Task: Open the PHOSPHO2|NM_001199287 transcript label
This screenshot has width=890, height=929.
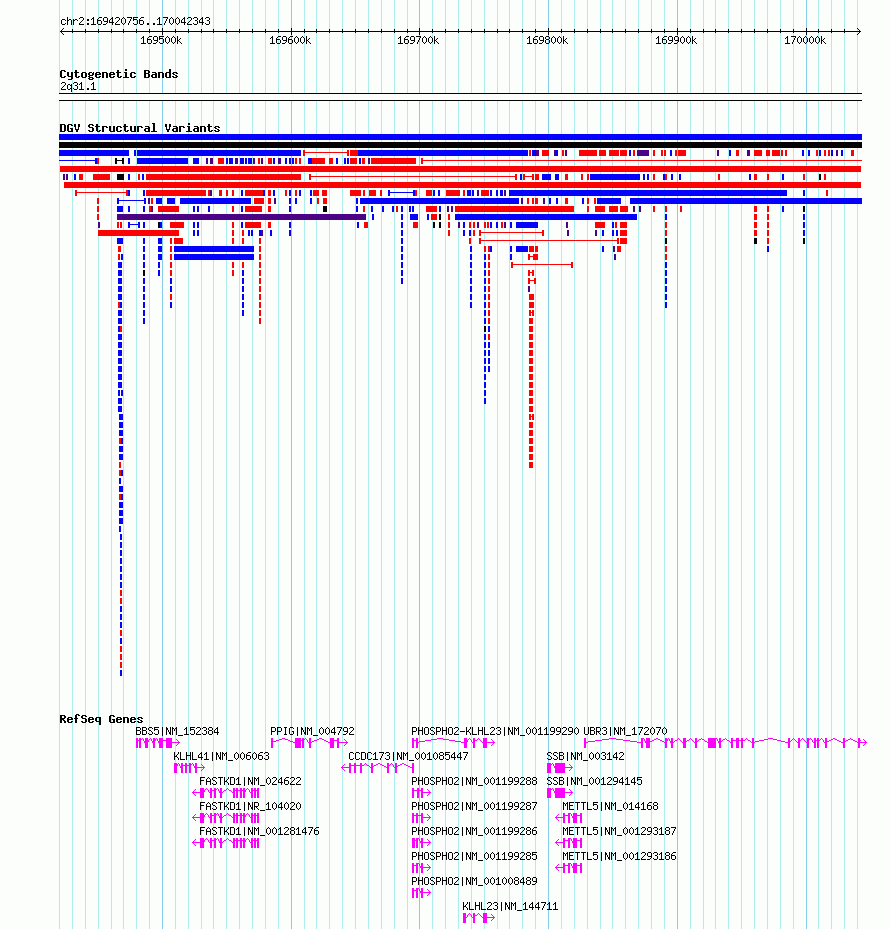Action: pyautogui.click(x=475, y=806)
